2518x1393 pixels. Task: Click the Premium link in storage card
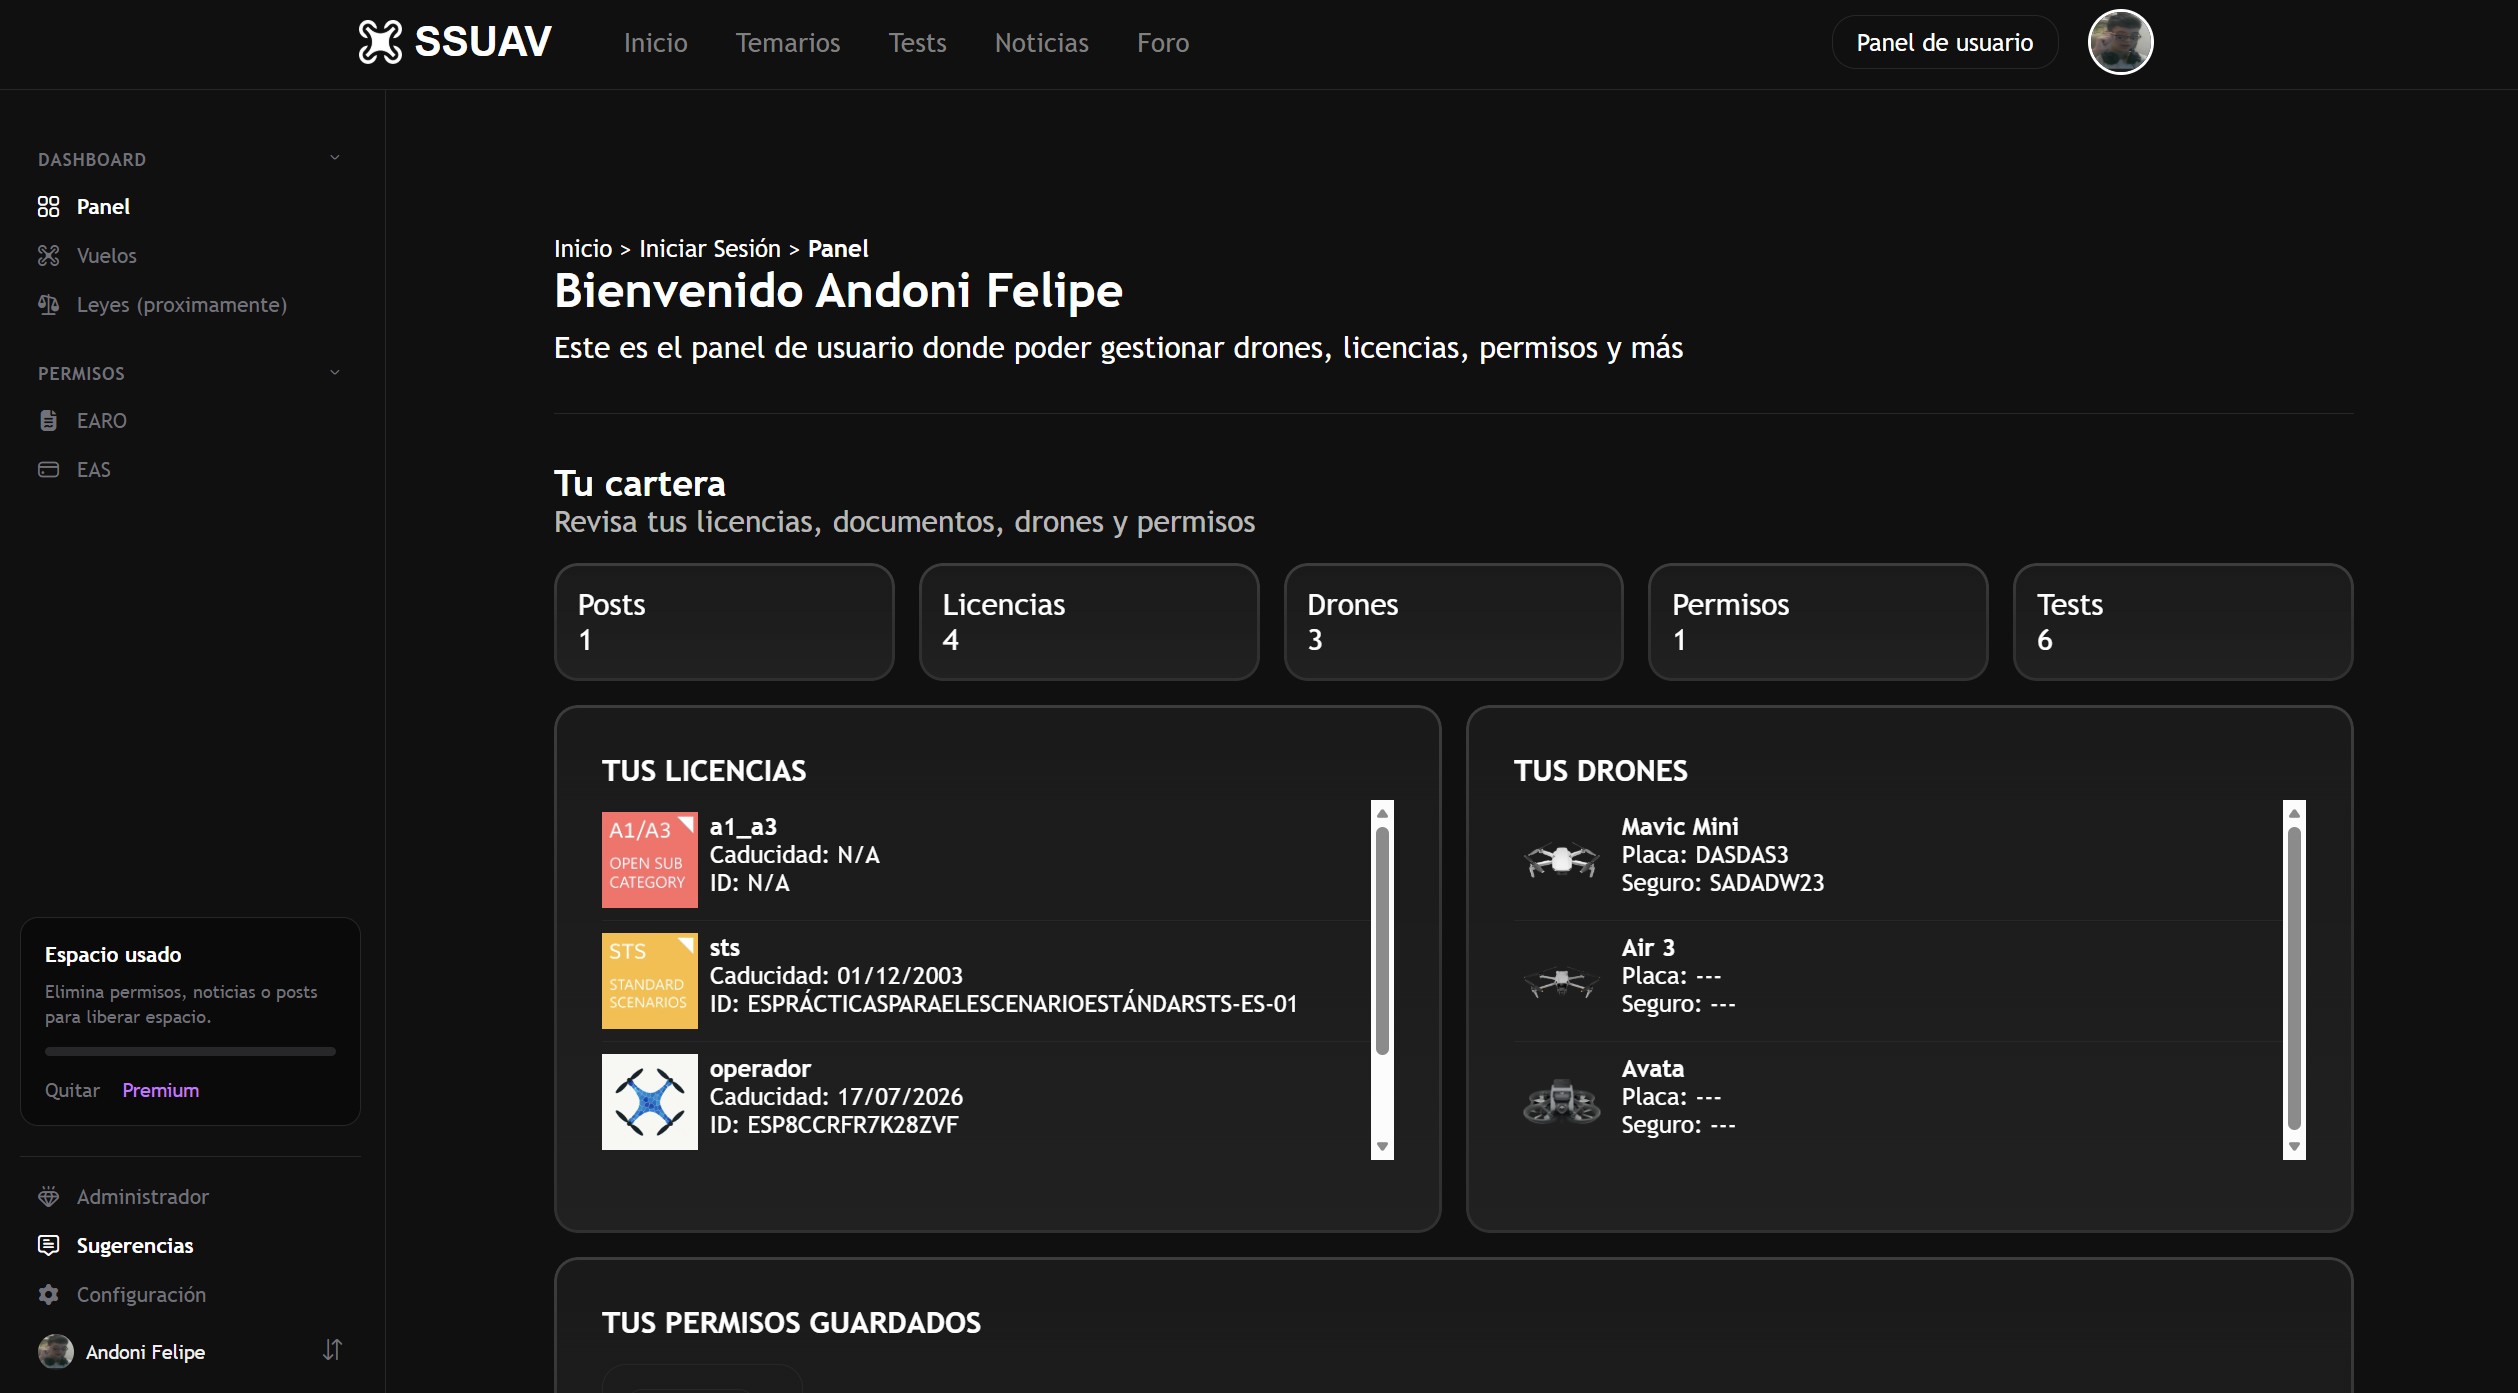(160, 1091)
